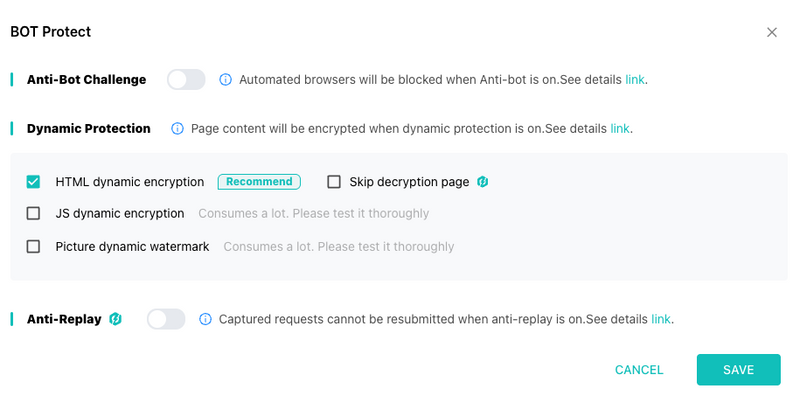Click the CANCEL button

point(639,370)
